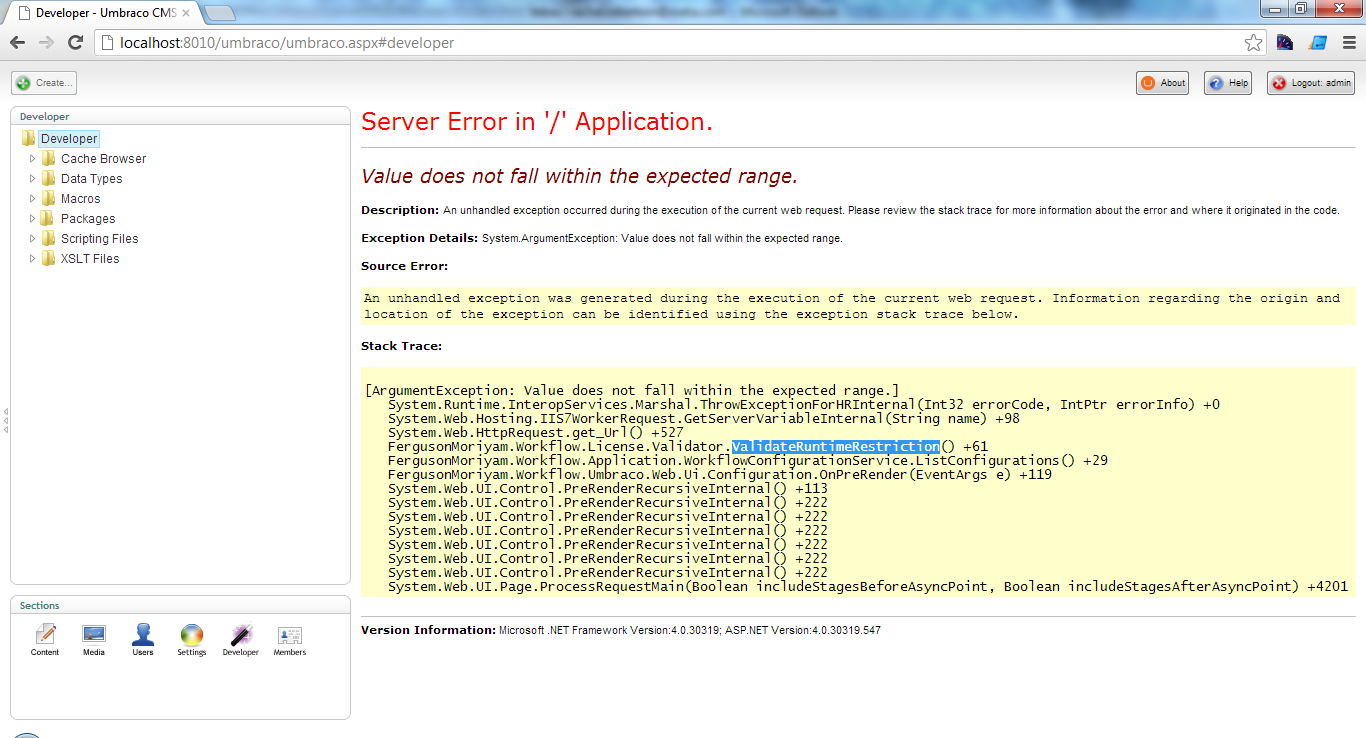Log out the admin user

(1311, 83)
